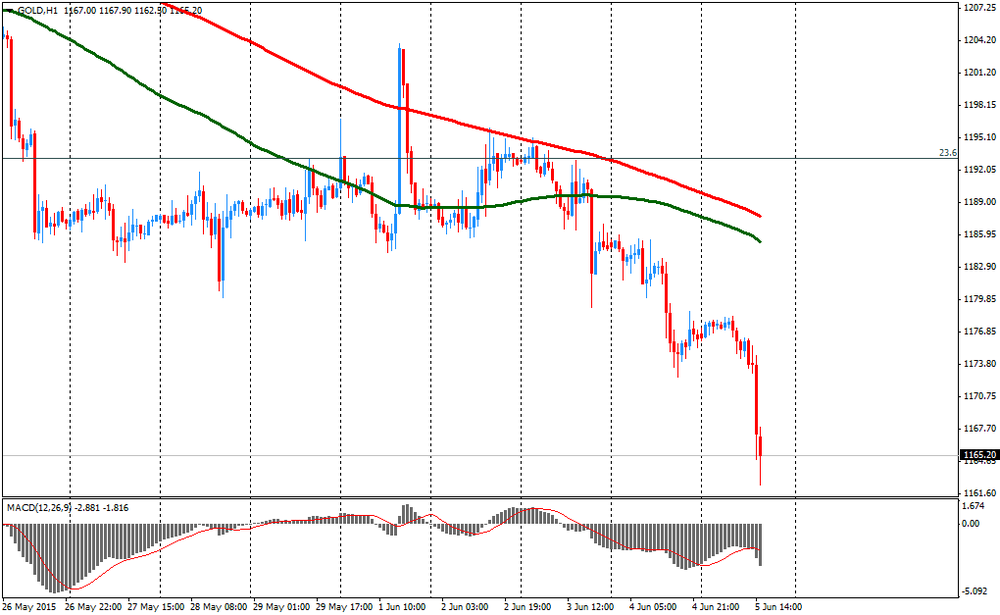Click the 1189.00 price axis label
This screenshot has width=1000, height=615.
click(980, 202)
